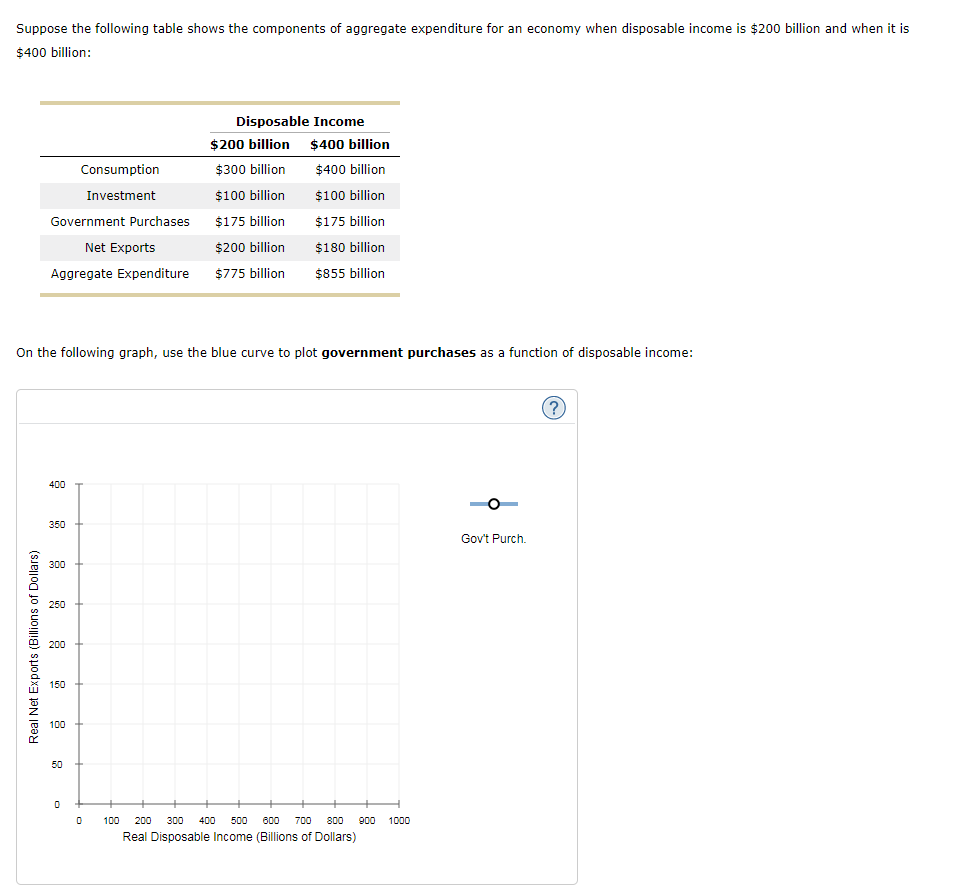Click the graph point at disposable income 400
974x891 pixels.
[x=207, y=663]
